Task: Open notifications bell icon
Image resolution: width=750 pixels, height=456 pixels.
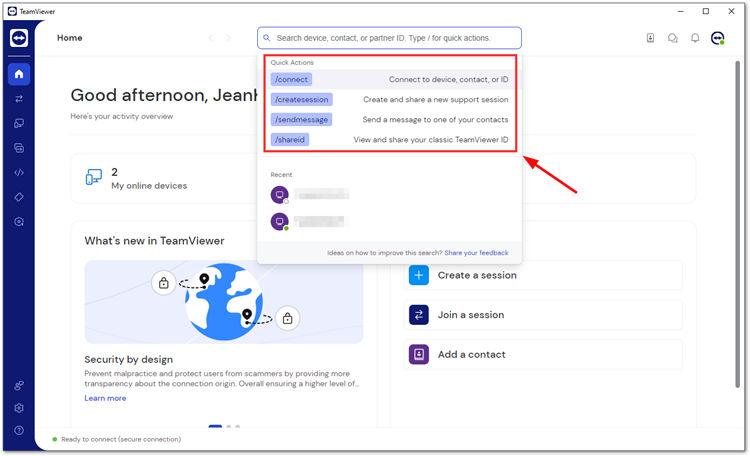Action: click(695, 38)
